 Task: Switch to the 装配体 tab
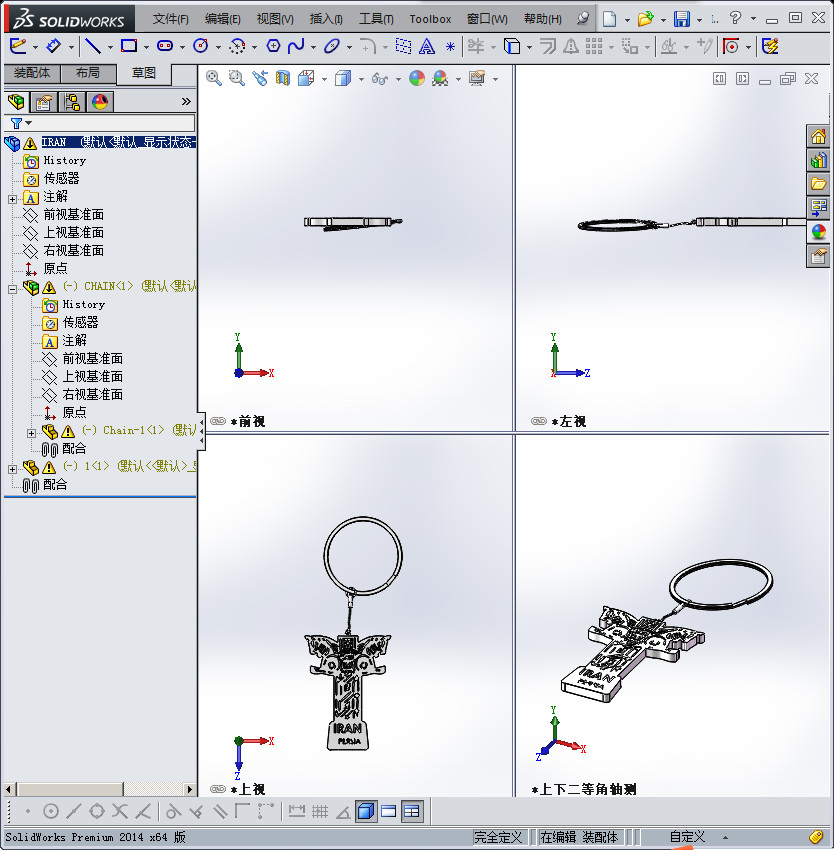(32, 73)
